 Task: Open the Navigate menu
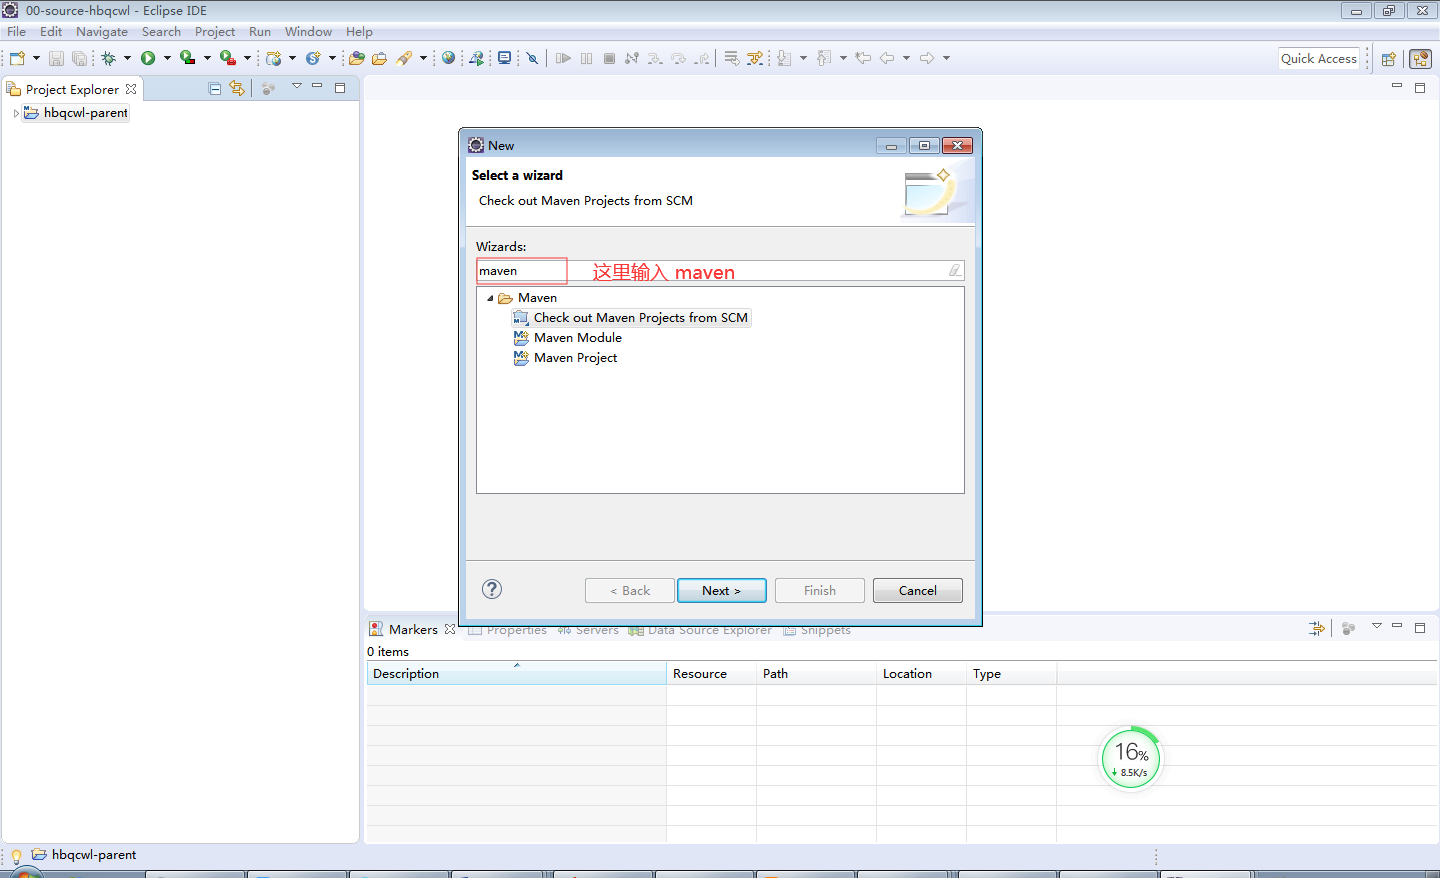tap(102, 32)
